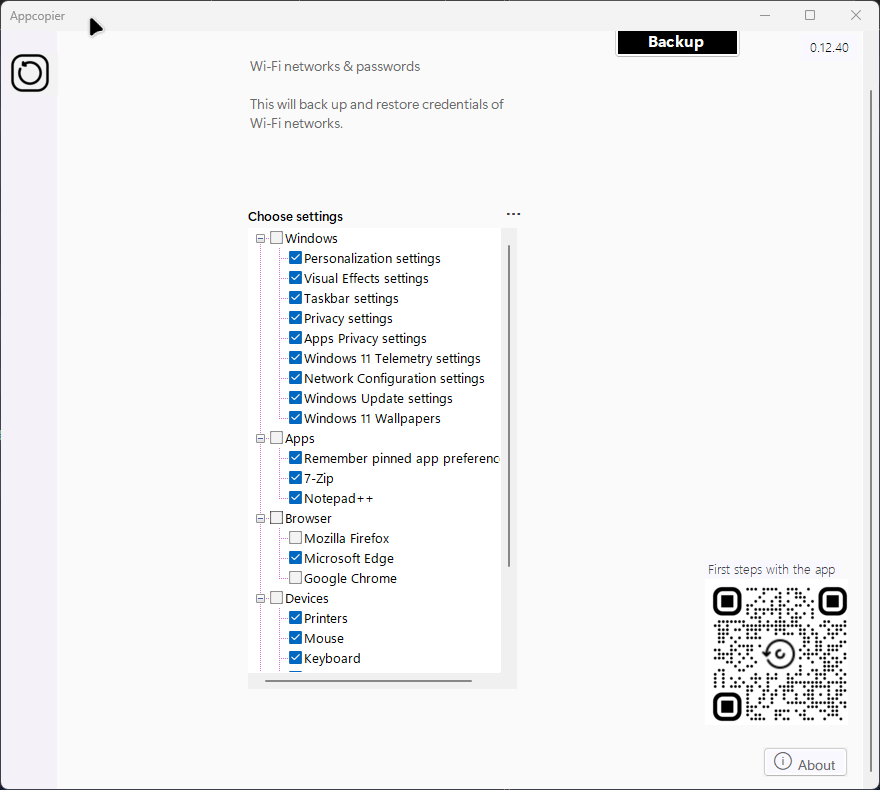The height and width of the screenshot is (790, 880).
Task: Enable the Google Chrome checkbox
Action: 296,578
